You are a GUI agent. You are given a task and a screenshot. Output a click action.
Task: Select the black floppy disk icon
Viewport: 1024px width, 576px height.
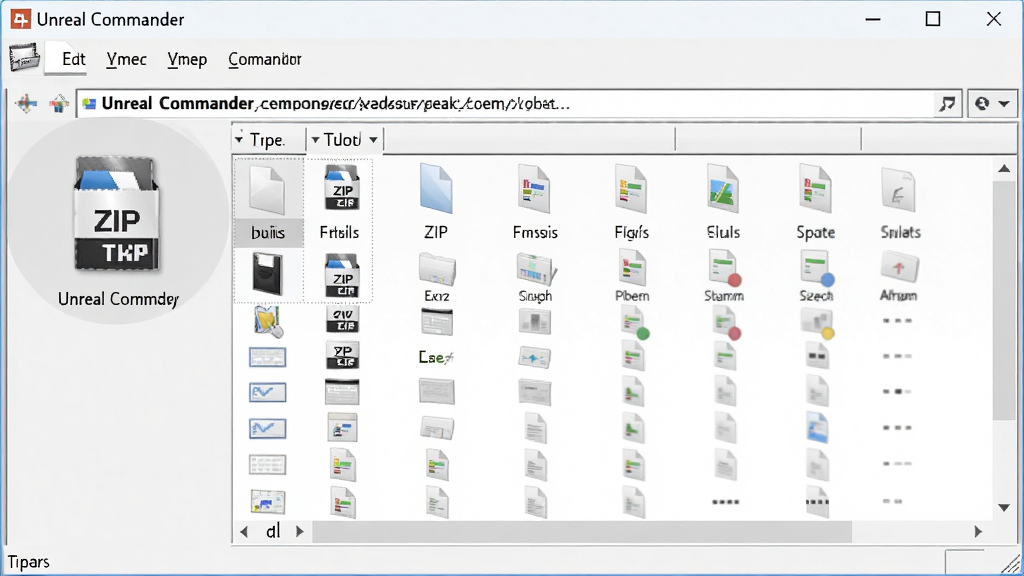[x=268, y=274]
